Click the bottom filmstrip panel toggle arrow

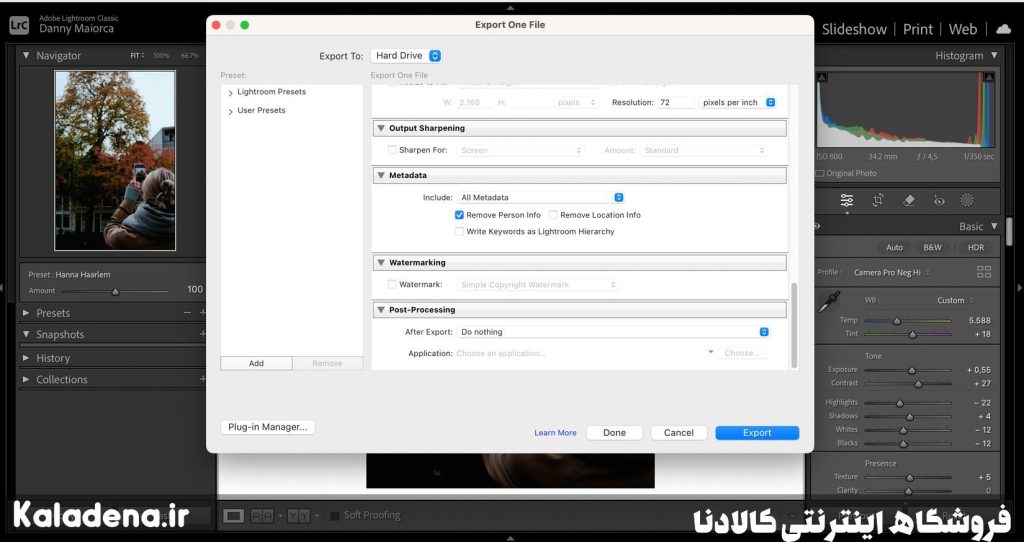point(511,538)
